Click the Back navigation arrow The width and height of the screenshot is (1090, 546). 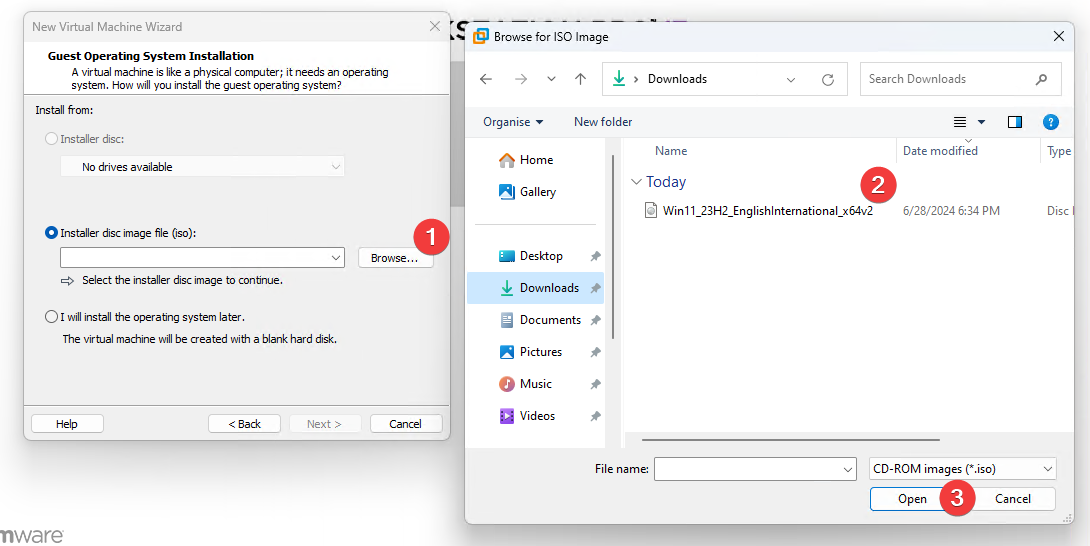(486, 79)
